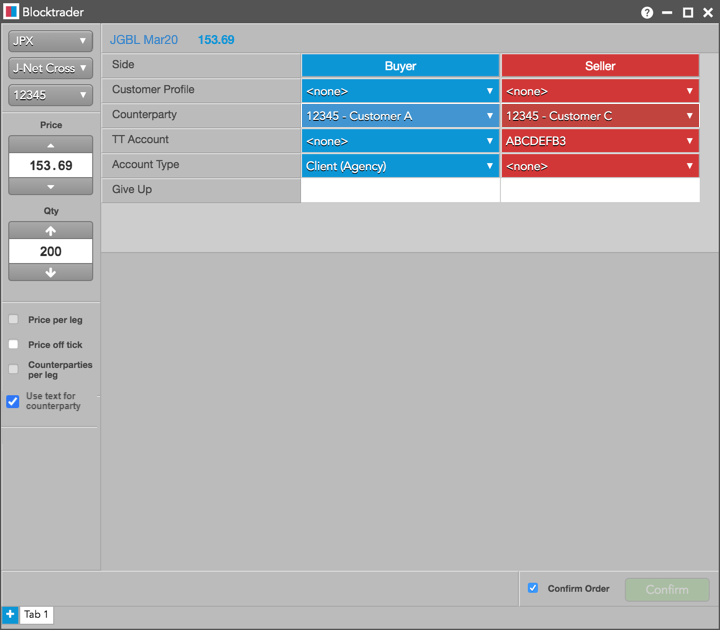
Task: Click the Buyer Give Up field
Action: point(400,190)
